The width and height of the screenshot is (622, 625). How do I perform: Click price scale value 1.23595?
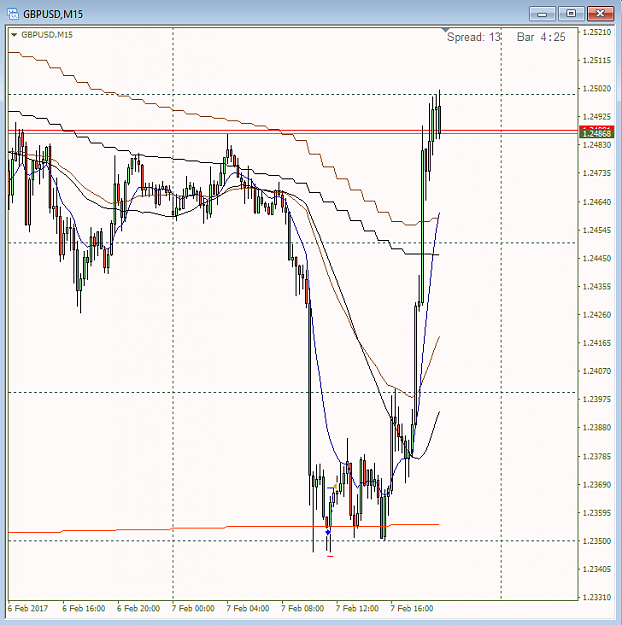(597, 513)
